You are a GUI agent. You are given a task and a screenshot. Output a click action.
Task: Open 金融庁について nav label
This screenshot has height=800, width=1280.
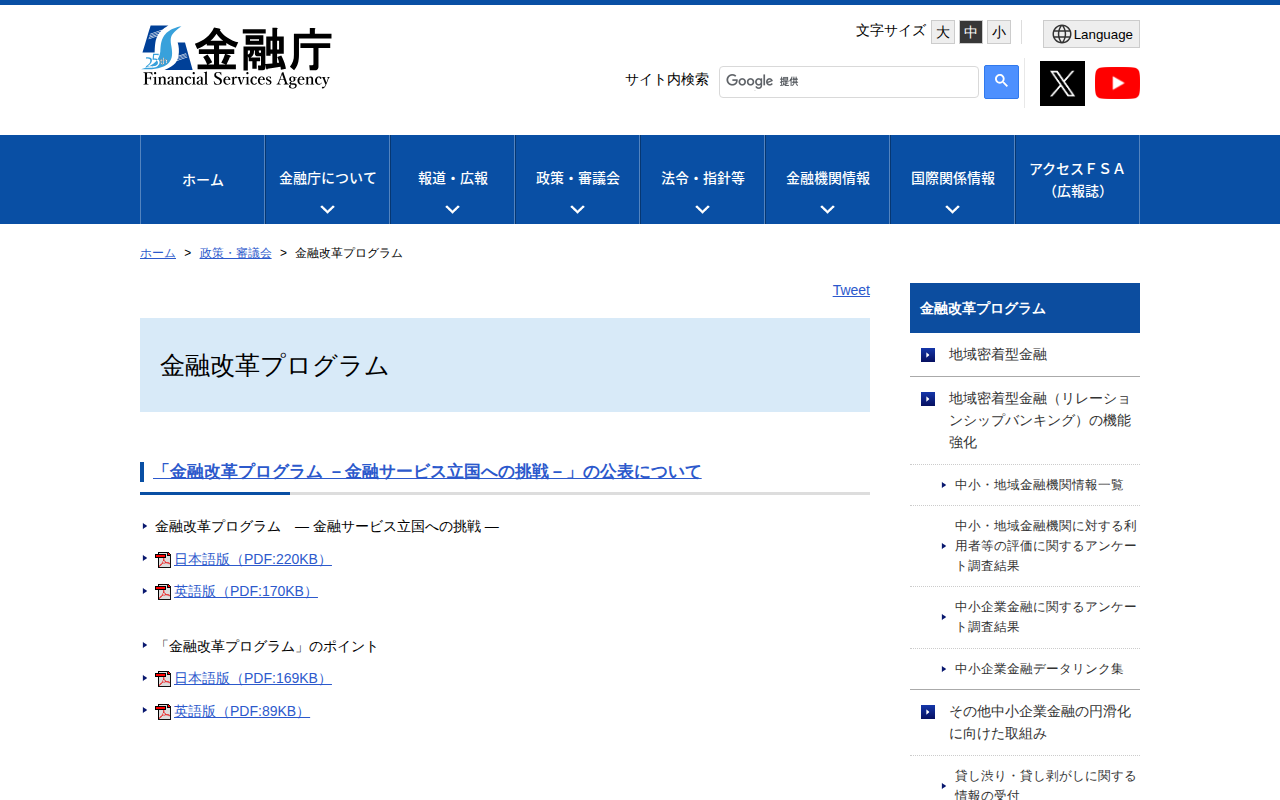[x=327, y=178]
